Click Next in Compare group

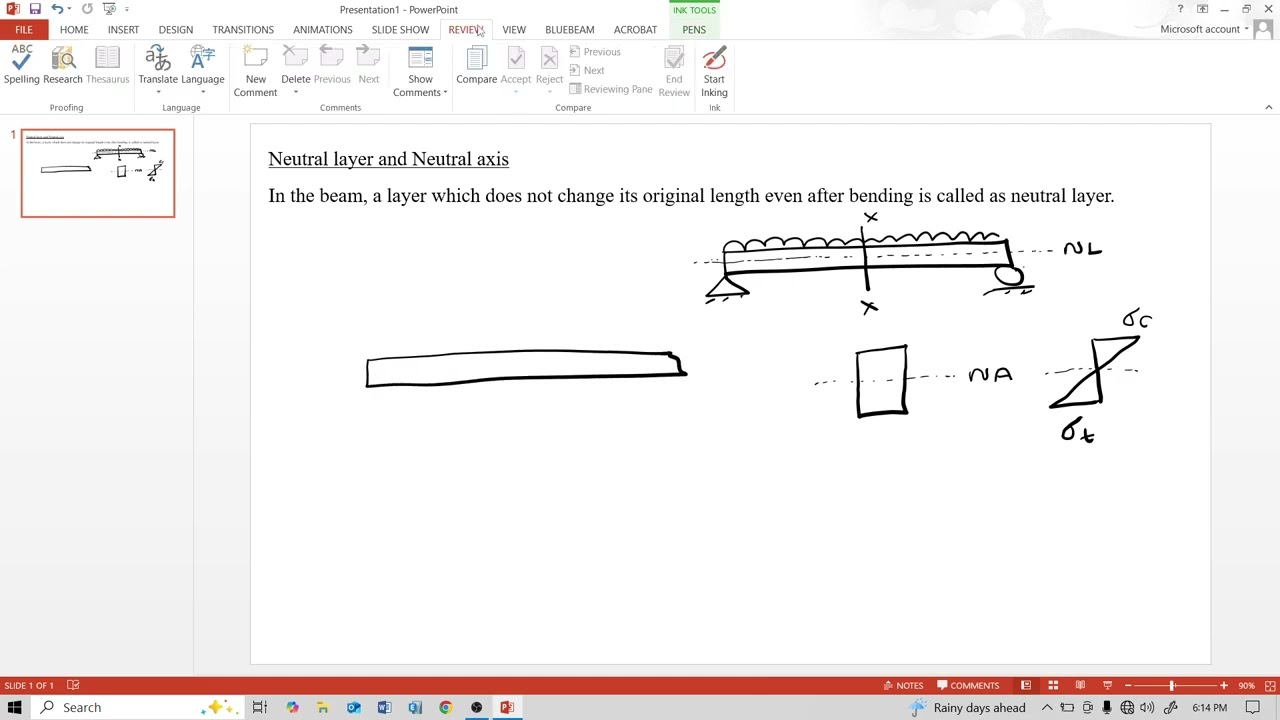point(587,71)
